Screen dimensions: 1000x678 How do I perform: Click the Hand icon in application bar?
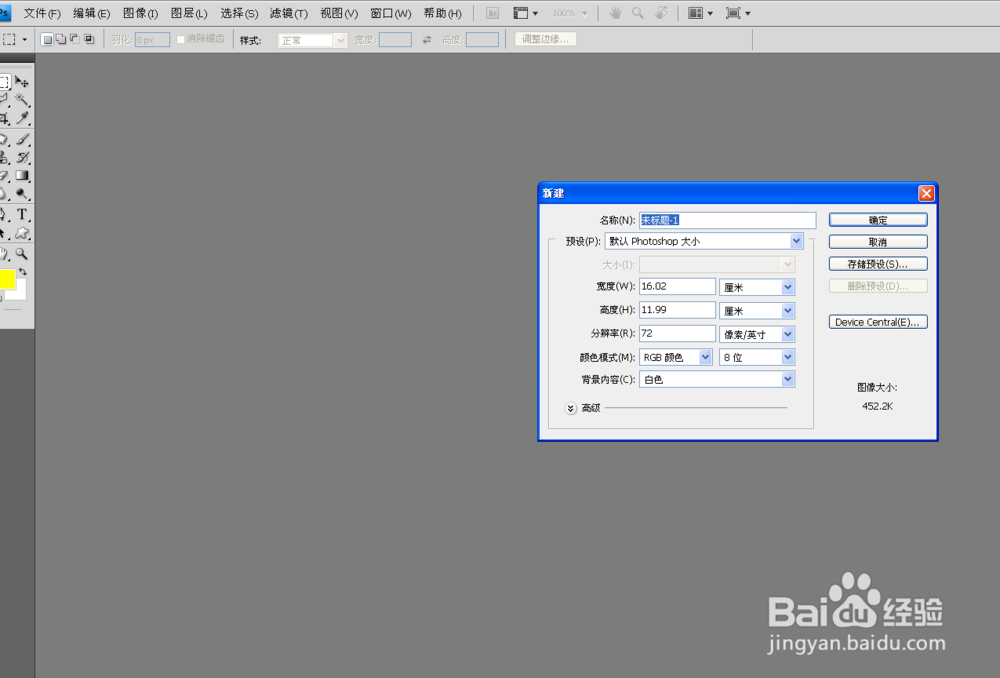pos(615,13)
